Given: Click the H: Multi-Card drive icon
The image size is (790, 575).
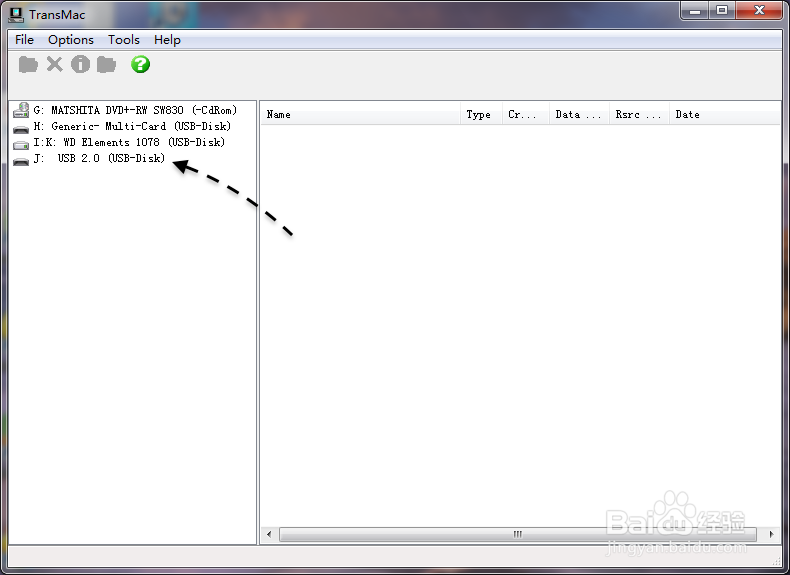Looking at the screenshot, I should click(x=21, y=129).
